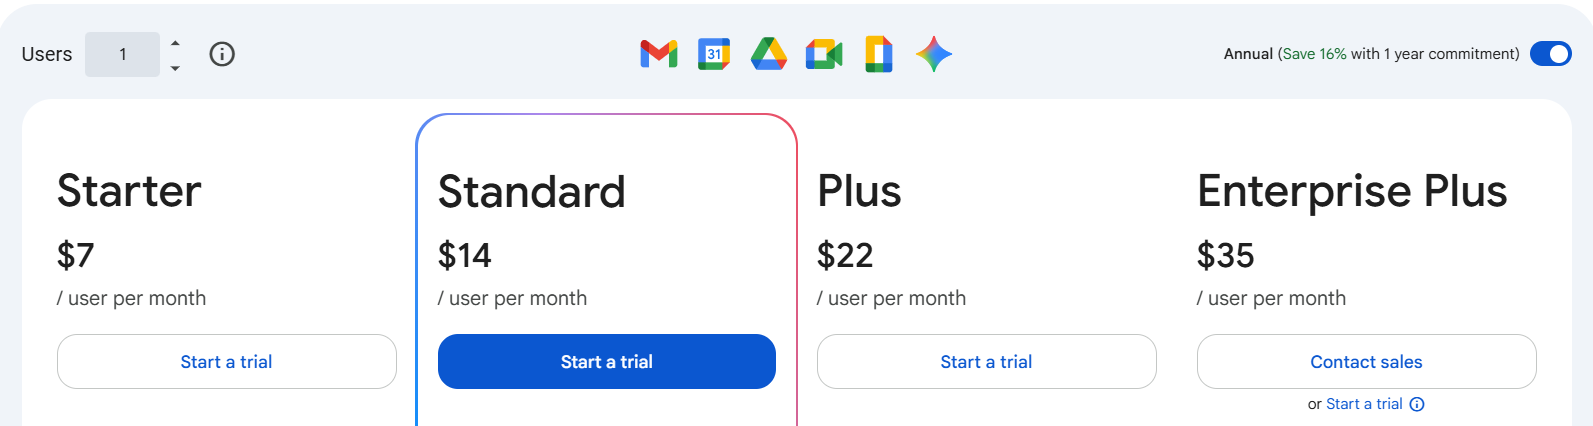Start a trial for Plus plan
This screenshot has width=1593, height=426.
point(987,362)
